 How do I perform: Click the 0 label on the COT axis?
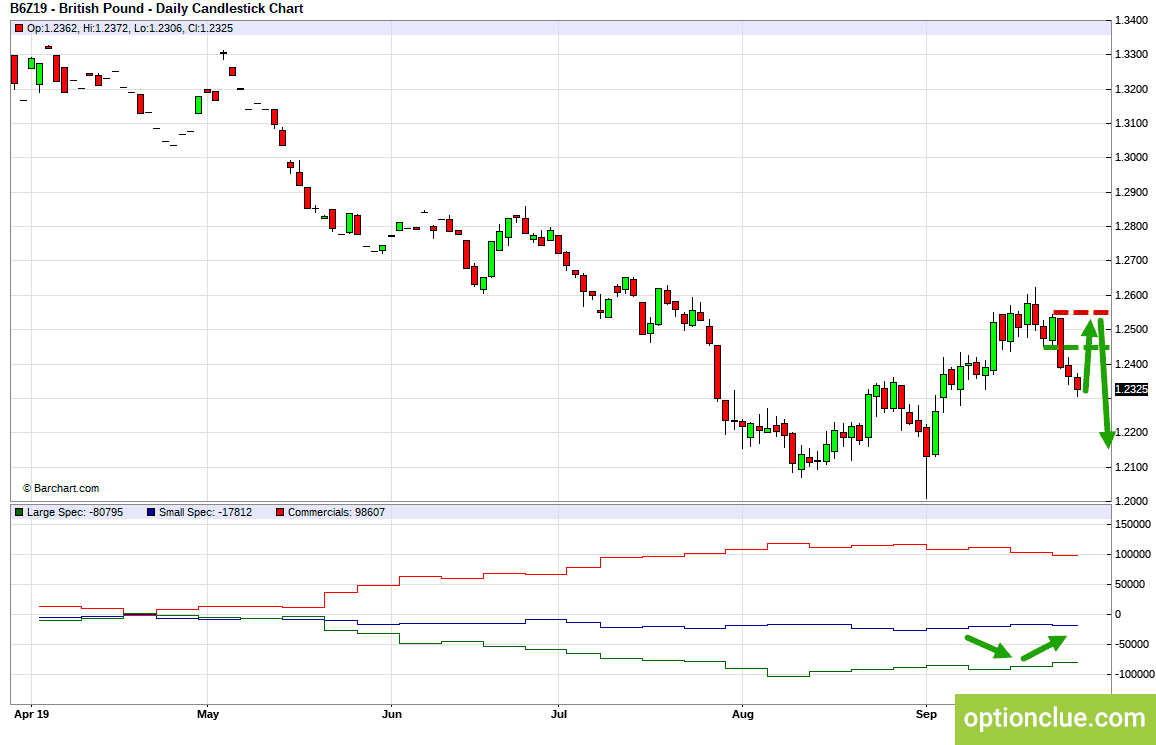(x=1118, y=615)
